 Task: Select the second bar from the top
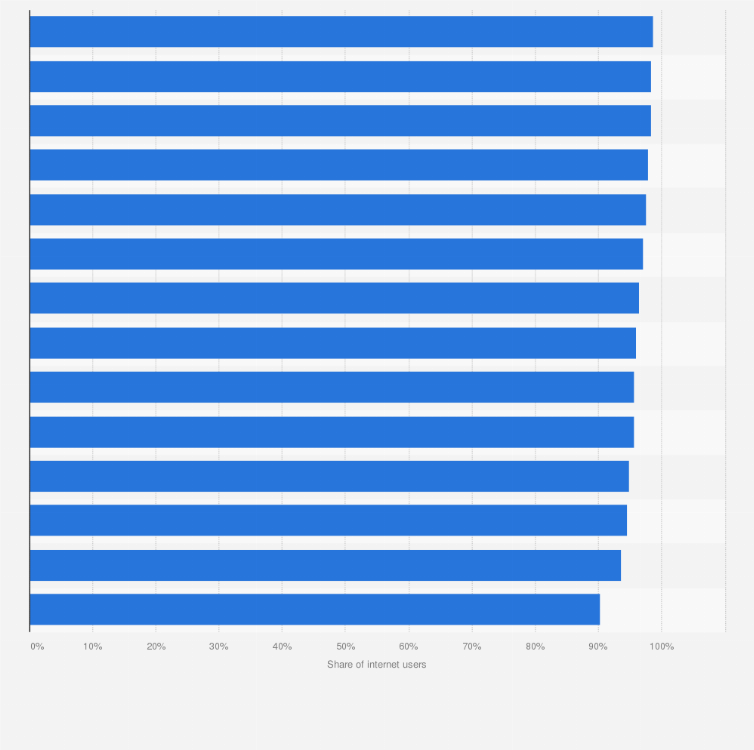(340, 77)
